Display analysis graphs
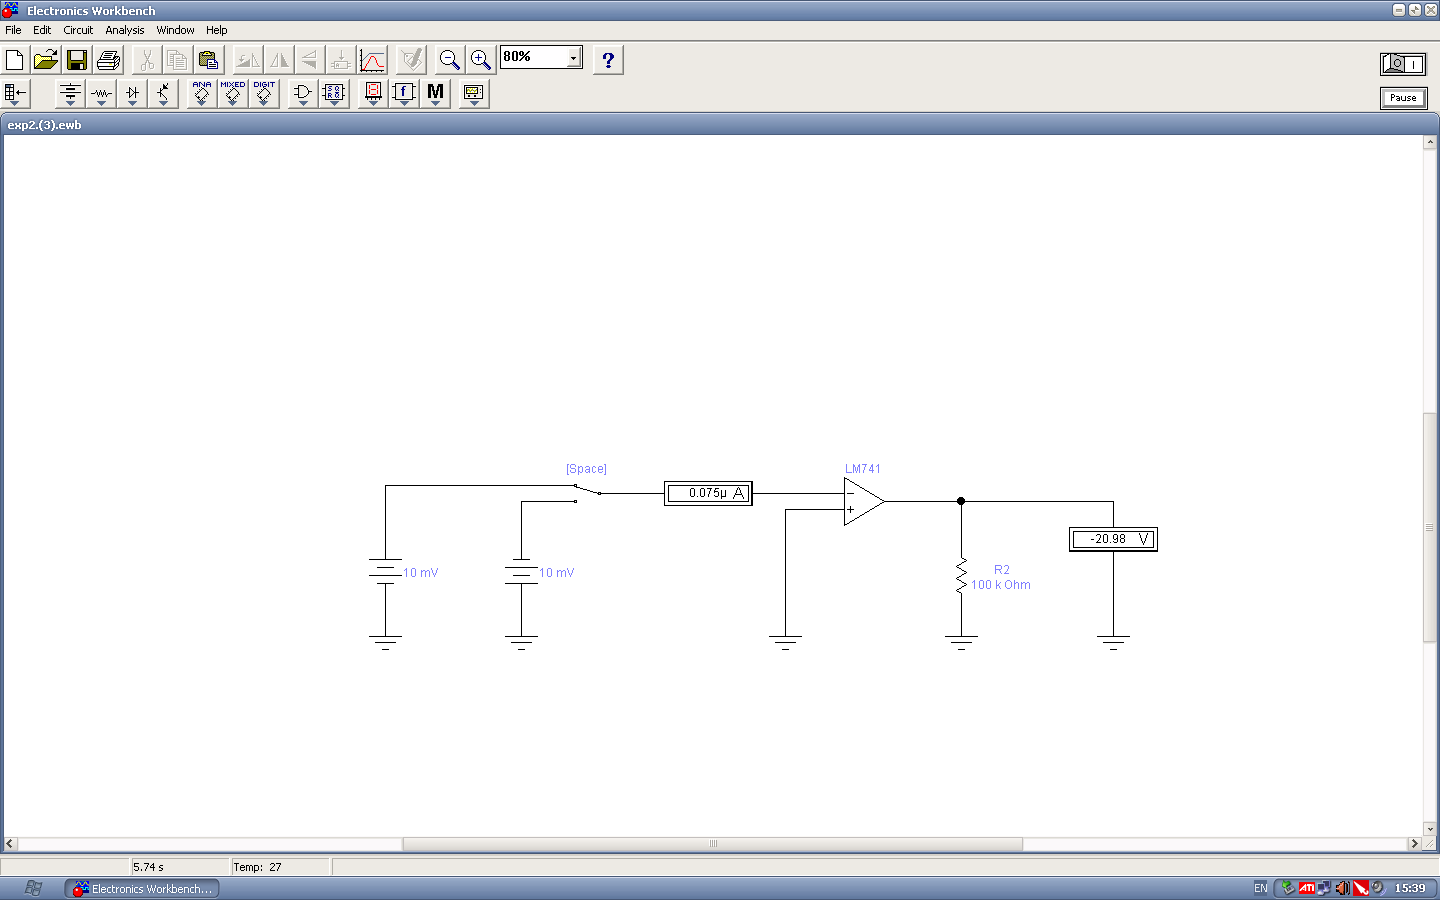The width and height of the screenshot is (1440, 900). click(x=372, y=60)
